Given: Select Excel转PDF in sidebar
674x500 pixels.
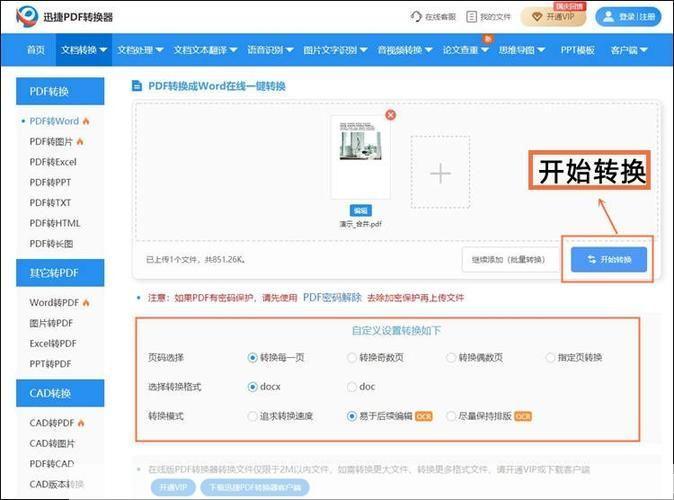Looking at the screenshot, I should 52,344.
